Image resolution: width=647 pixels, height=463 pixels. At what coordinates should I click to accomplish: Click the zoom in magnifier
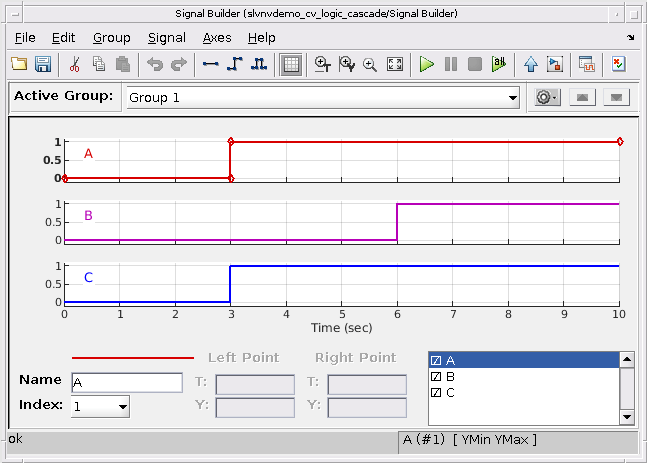tap(370, 64)
